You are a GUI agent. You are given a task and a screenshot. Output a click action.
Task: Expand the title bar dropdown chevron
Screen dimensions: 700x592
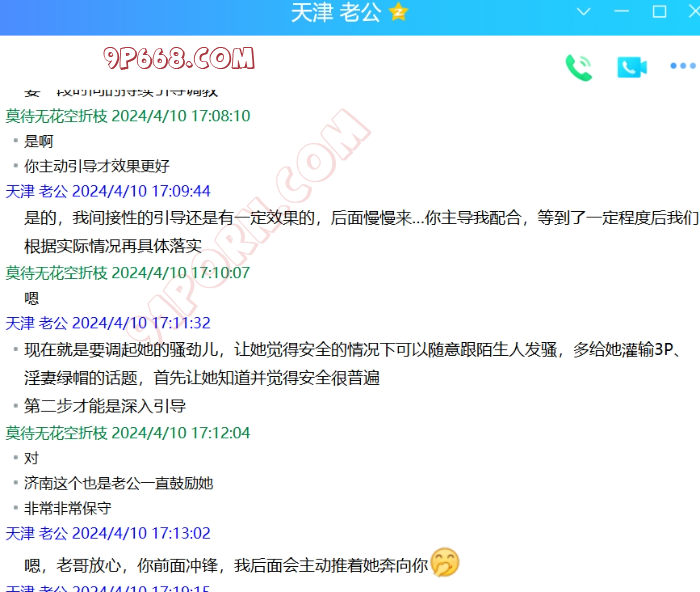586,12
